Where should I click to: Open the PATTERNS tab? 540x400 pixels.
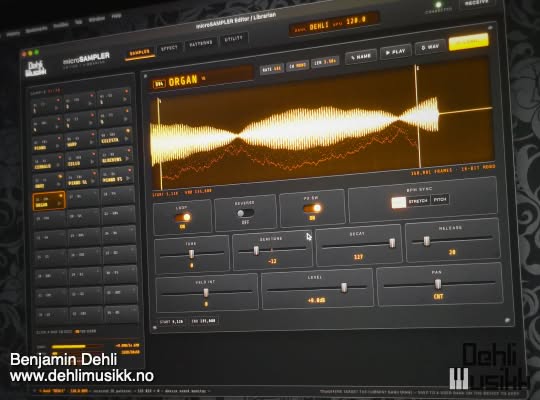coord(201,43)
